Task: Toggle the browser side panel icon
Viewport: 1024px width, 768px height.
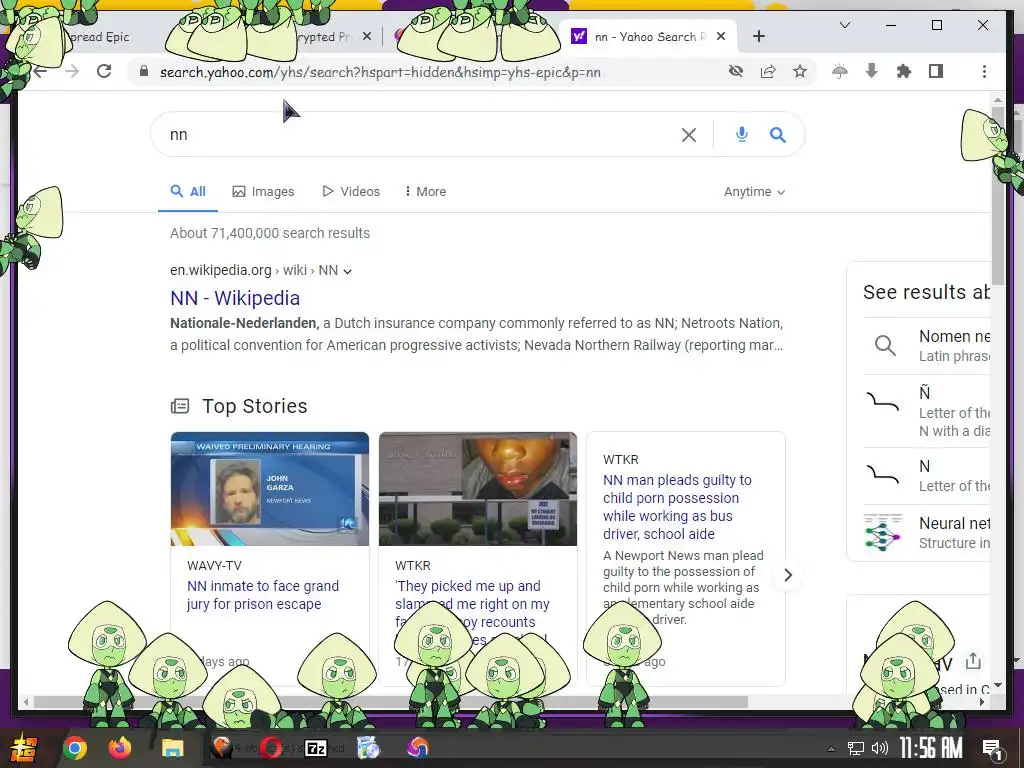Action: coord(936,71)
